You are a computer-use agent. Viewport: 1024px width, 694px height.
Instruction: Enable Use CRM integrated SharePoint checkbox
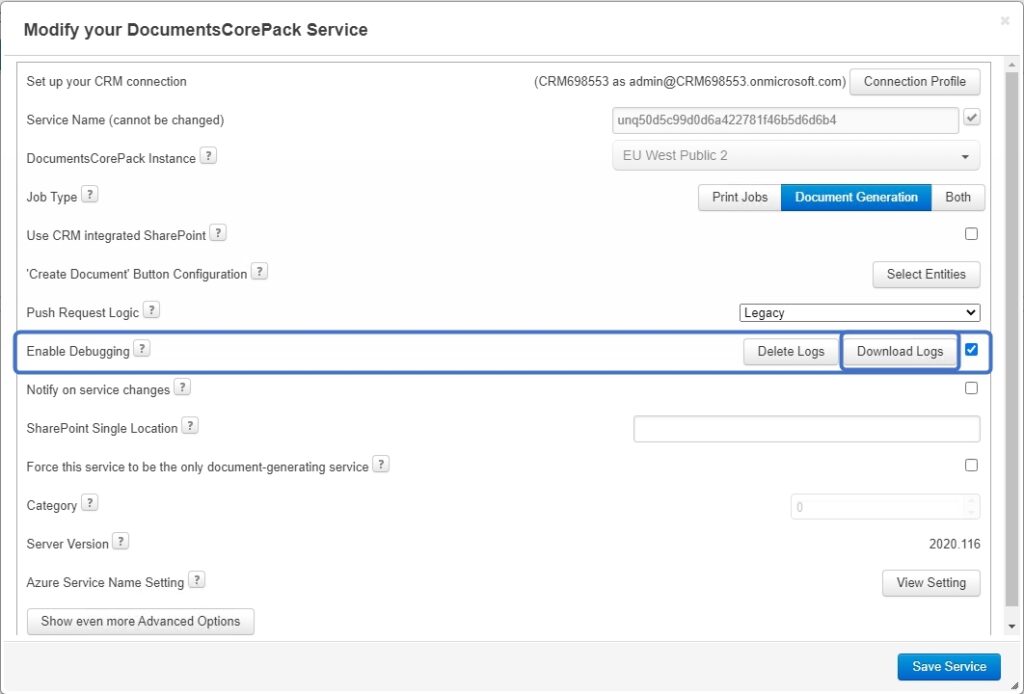click(971, 234)
